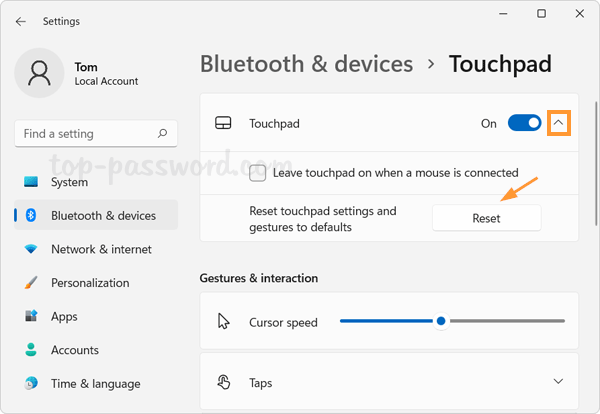Click the System monitor icon in sidebar
Image resolution: width=600 pixels, height=414 pixels.
[31, 182]
